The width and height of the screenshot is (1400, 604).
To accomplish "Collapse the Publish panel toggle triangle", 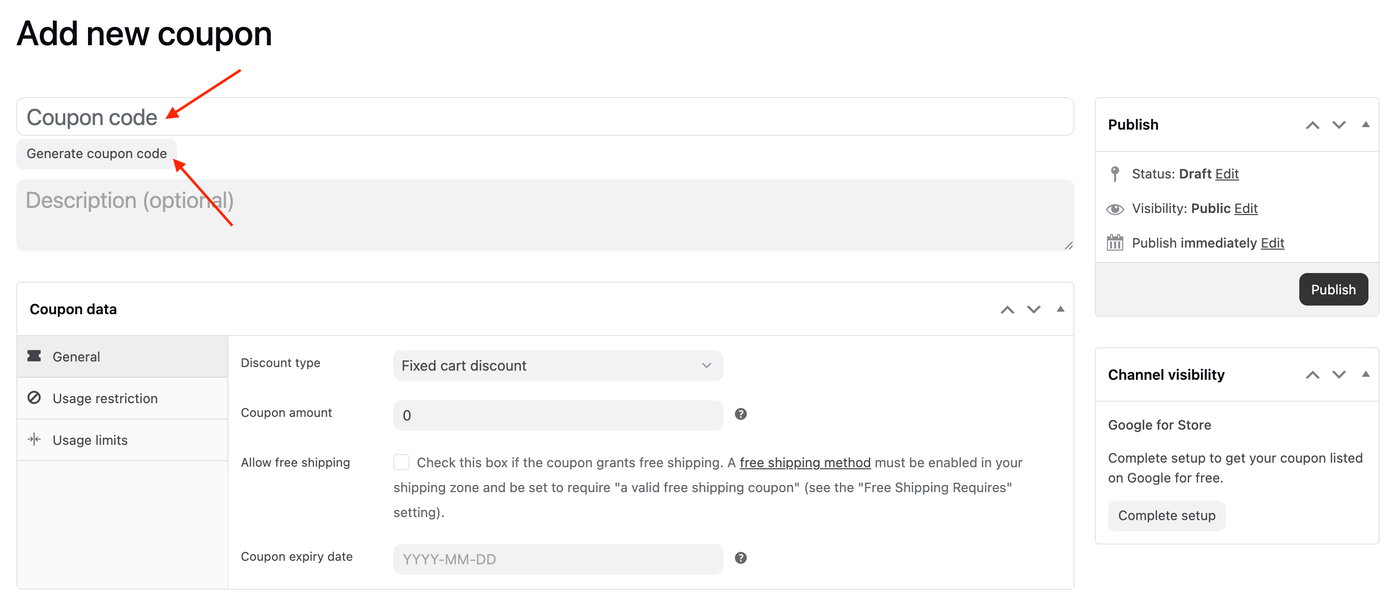I will point(1366,125).
